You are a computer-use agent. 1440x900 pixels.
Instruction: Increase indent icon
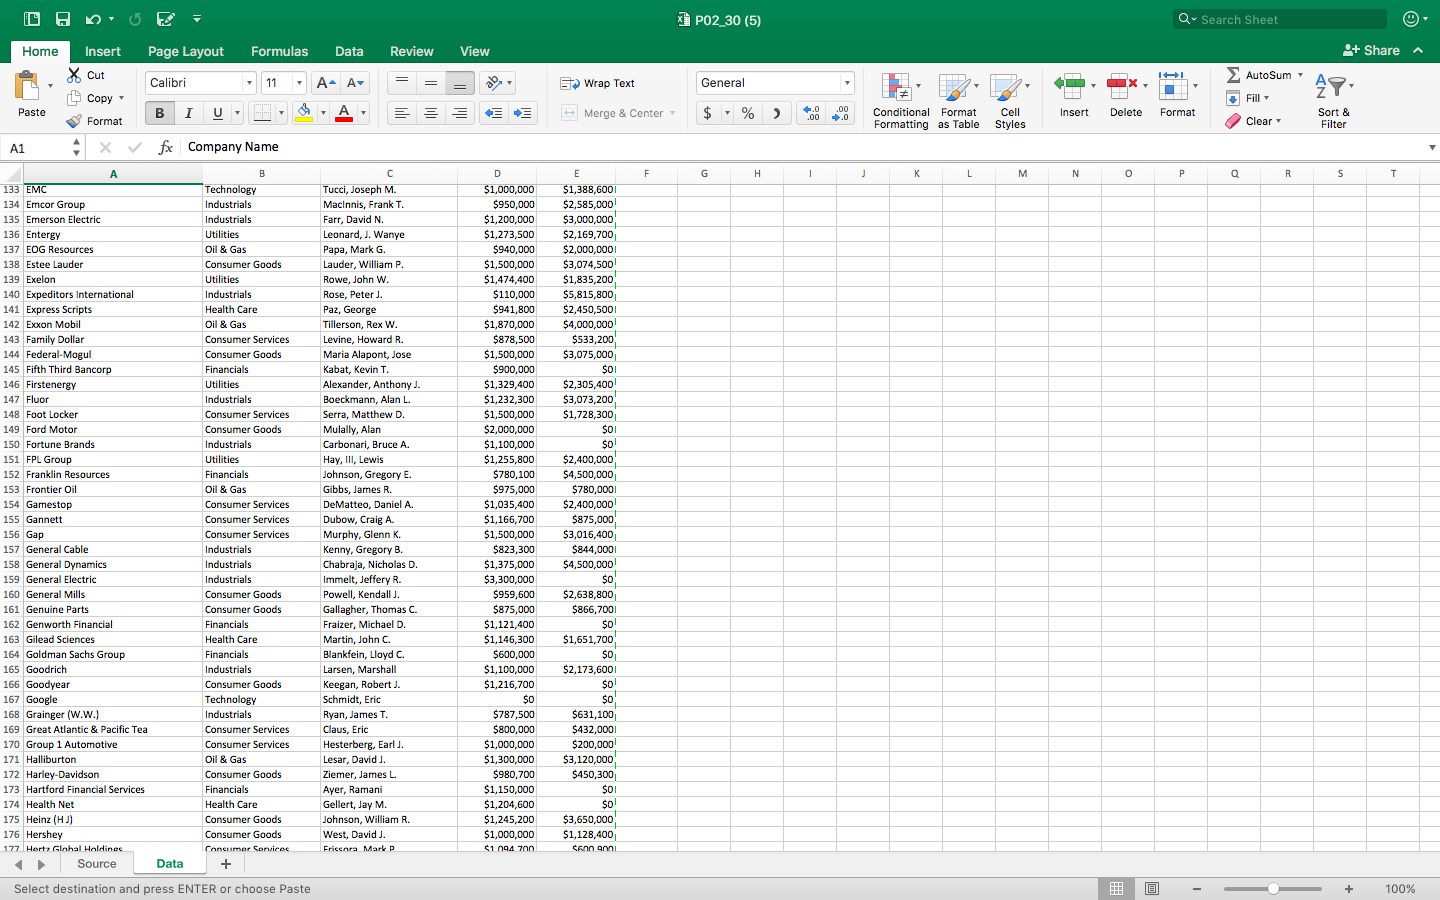[x=522, y=113]
